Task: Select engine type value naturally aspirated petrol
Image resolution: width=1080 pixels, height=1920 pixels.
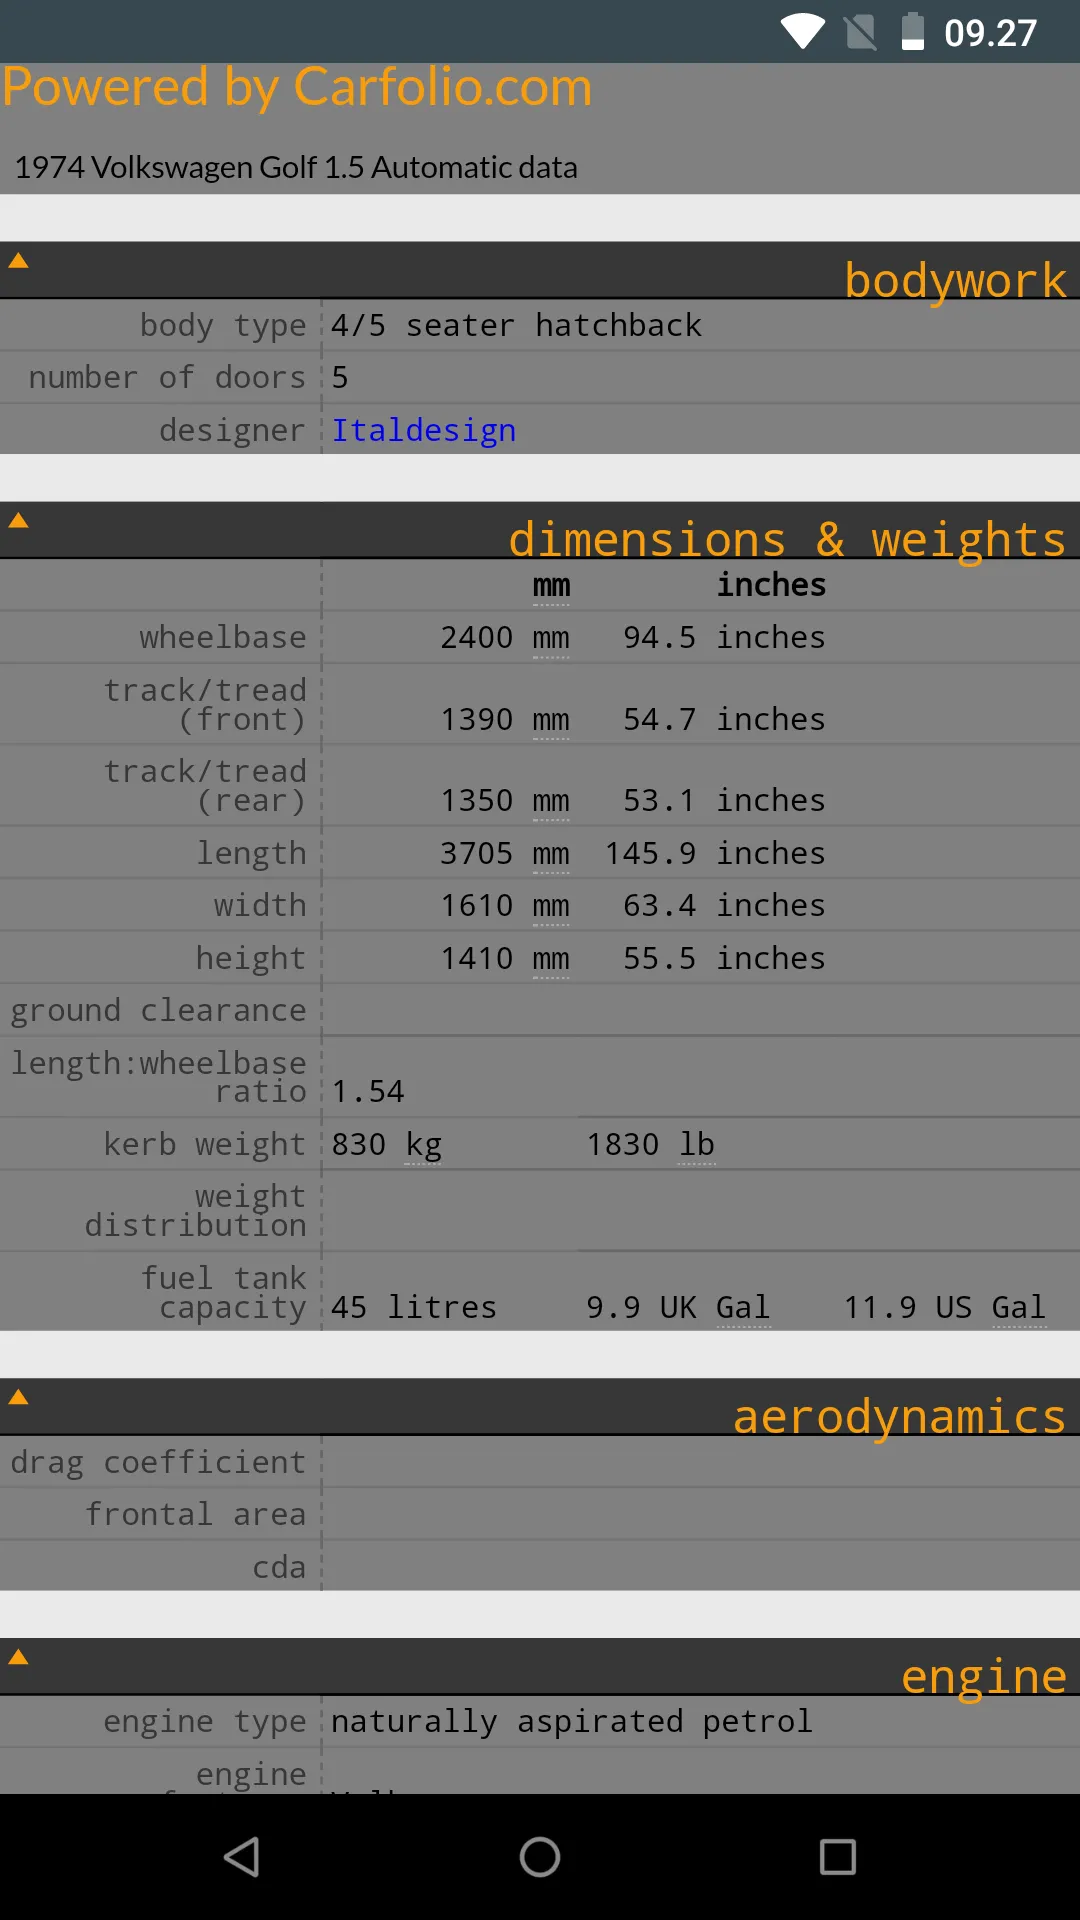Action: 572,1722
